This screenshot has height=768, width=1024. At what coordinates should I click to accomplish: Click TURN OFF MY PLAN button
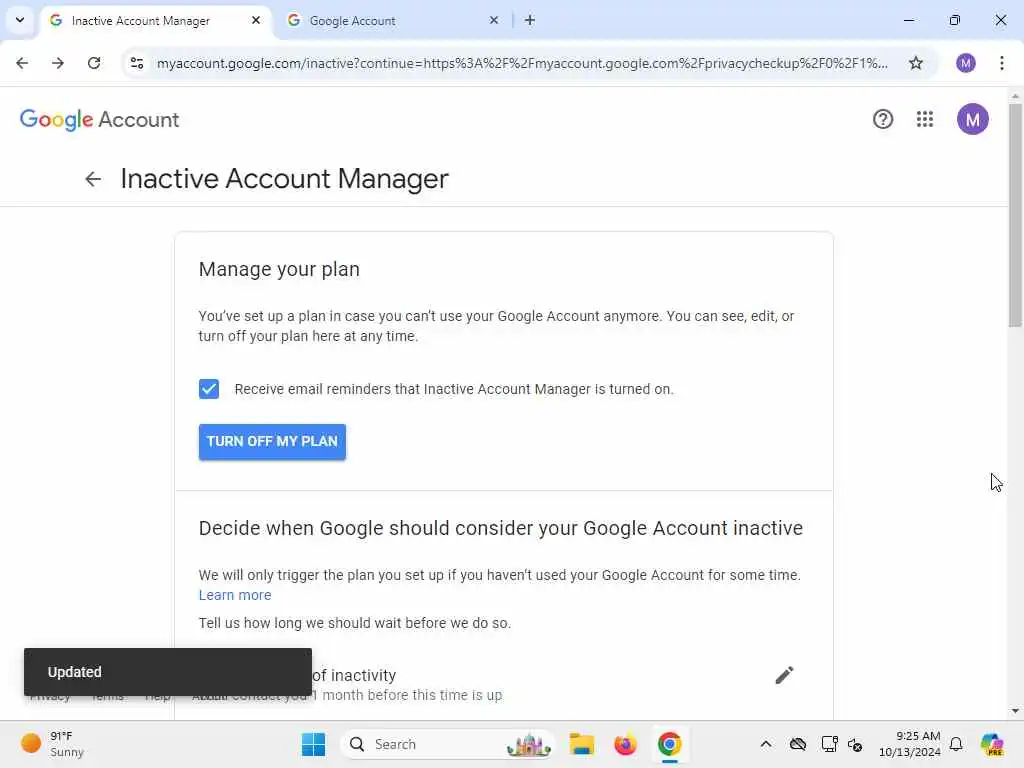pyautogui.click(x=272, y=441)
